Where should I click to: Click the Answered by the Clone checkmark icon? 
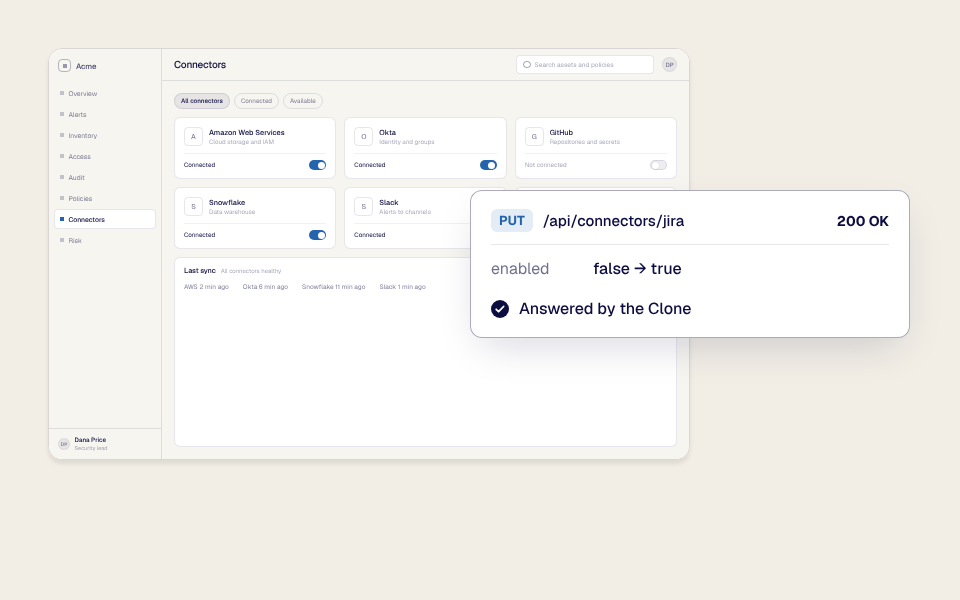(x=500, y=309)
